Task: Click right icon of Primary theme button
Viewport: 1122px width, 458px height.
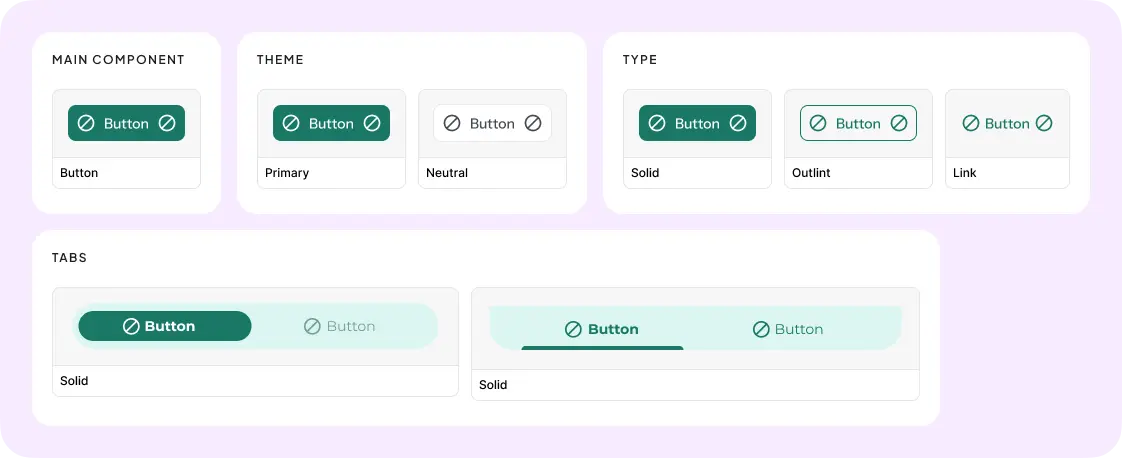Action: coord(372,123)
